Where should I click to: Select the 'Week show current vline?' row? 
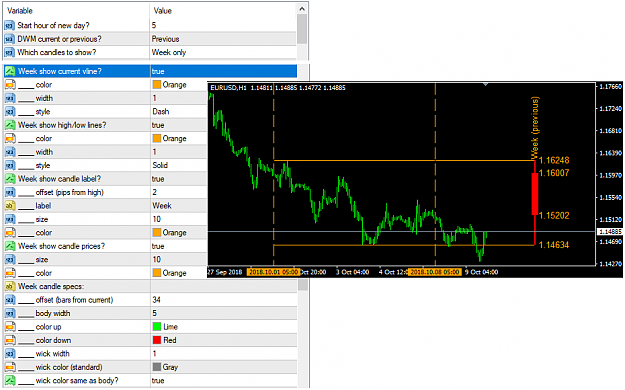(150, 71)
